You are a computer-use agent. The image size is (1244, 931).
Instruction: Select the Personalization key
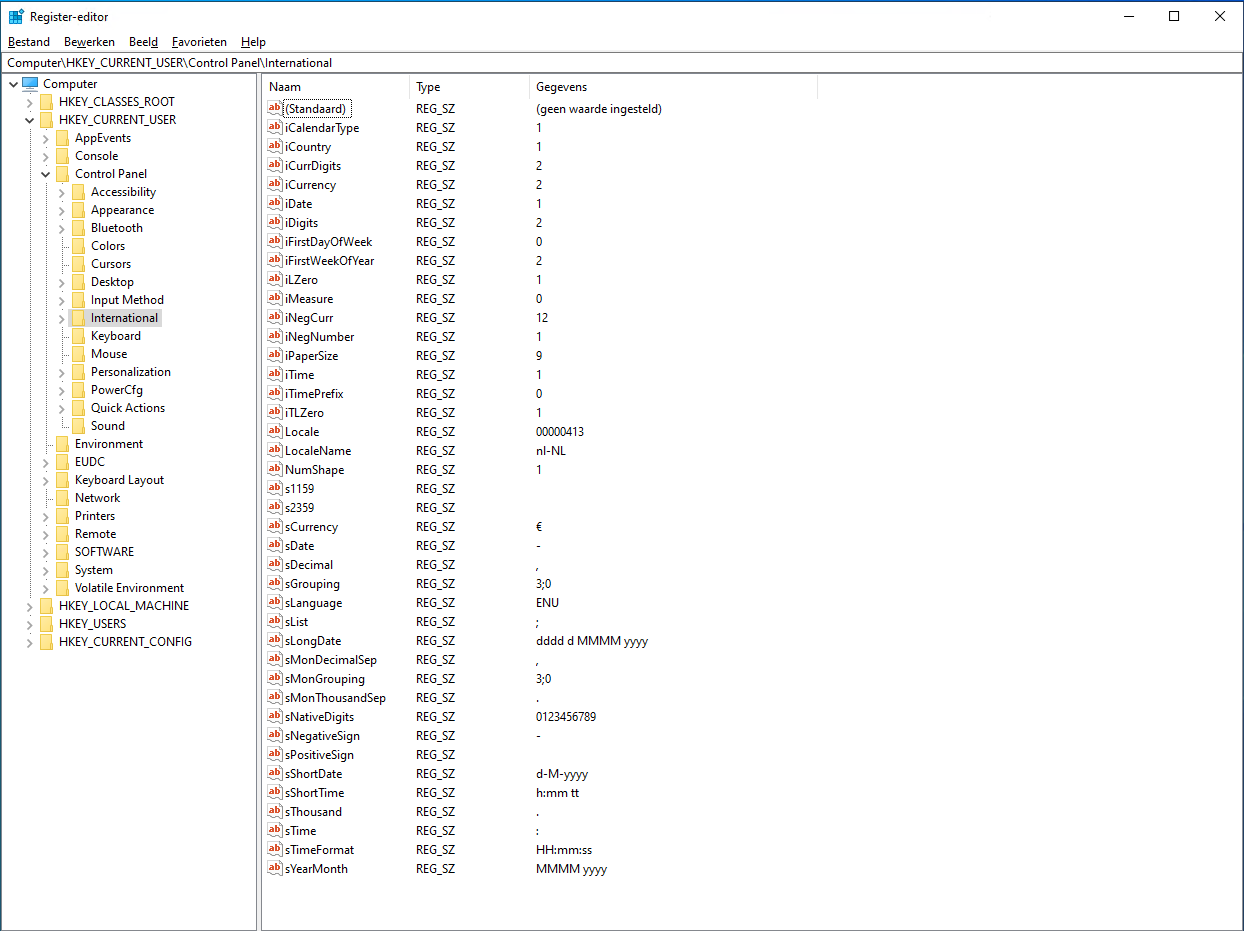click(130, 372)
